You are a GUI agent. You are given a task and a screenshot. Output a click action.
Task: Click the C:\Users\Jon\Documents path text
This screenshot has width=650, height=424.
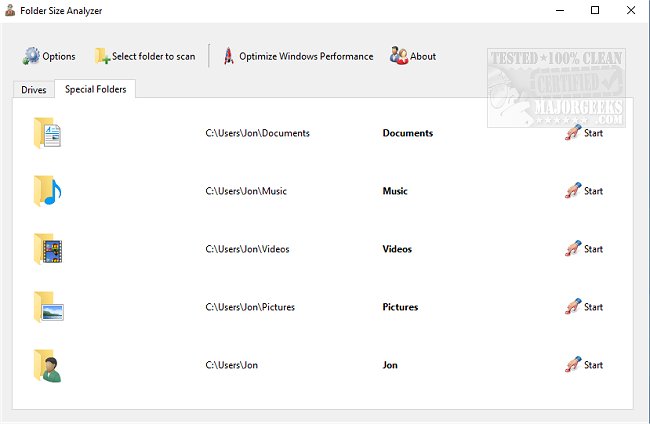point(257,133)
